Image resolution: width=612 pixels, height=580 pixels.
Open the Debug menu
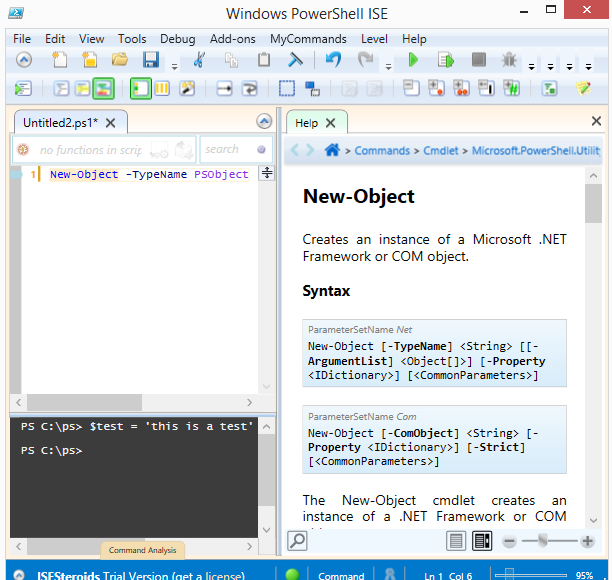[178, 39]
